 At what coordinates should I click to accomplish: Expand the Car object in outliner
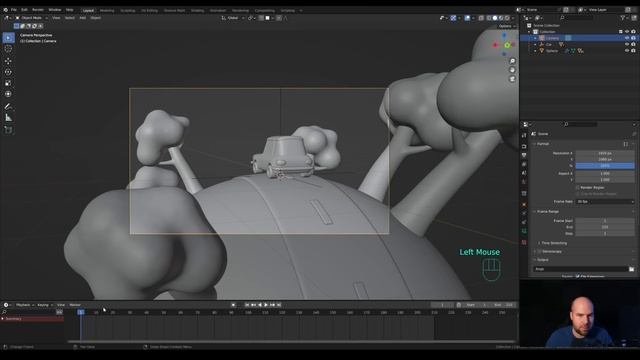pyautogui.click(x=536, y=44)
